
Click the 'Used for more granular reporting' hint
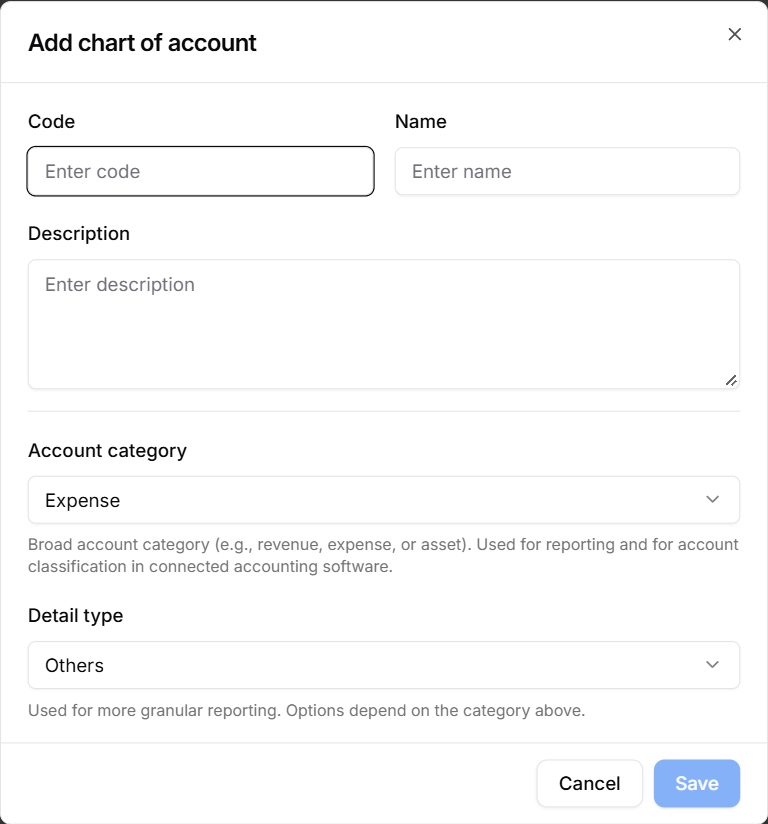(x=306, y=710)
